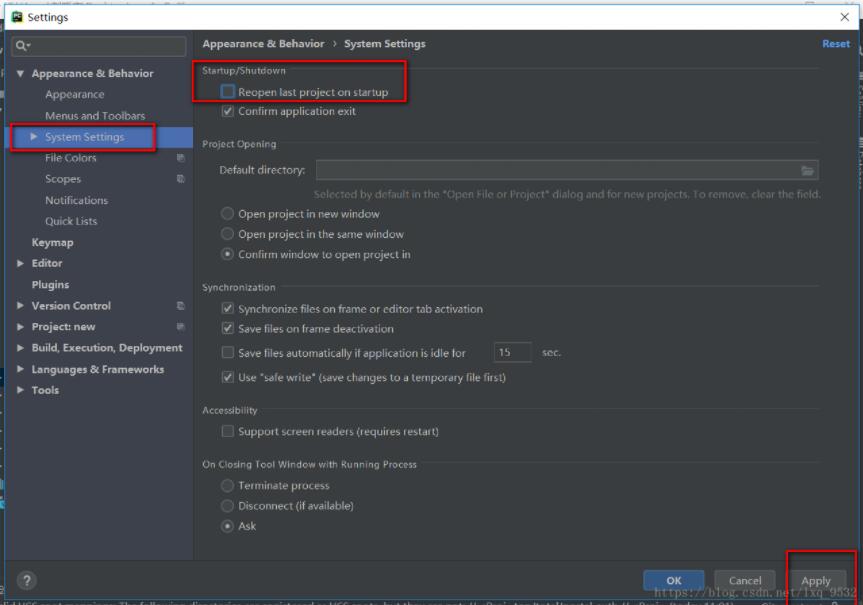This screenshot has height=605, width=863.
Task: Click the idle seconds field showing 15
Action: tap(512, 352)
